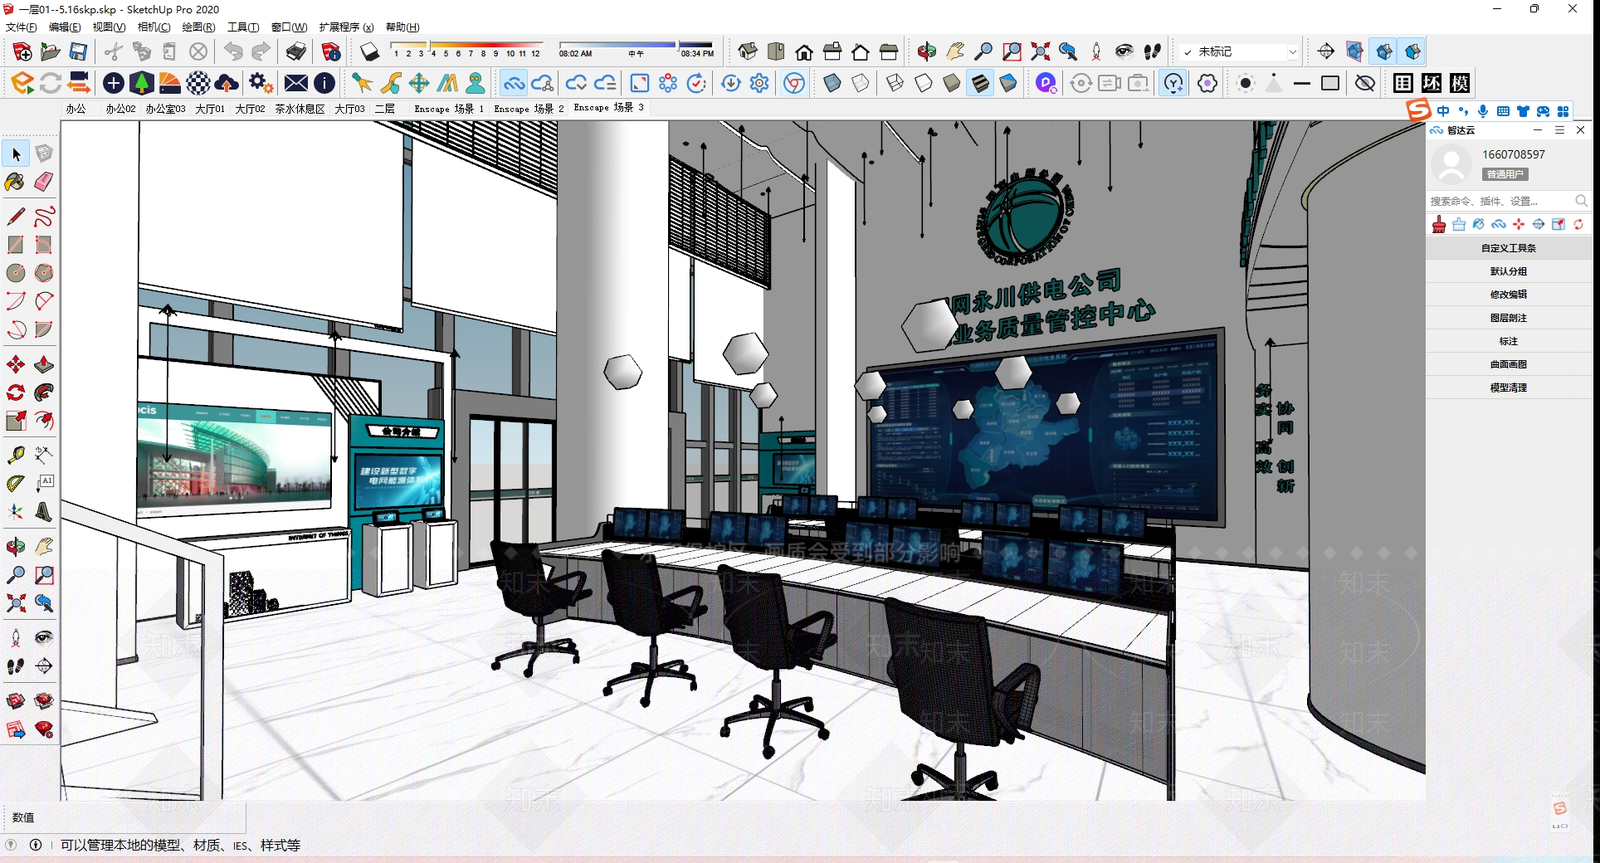Switch to the 大厅01 scene tab
The image size is (1600, 863).
pyautogui.click(x=210, y=109)
